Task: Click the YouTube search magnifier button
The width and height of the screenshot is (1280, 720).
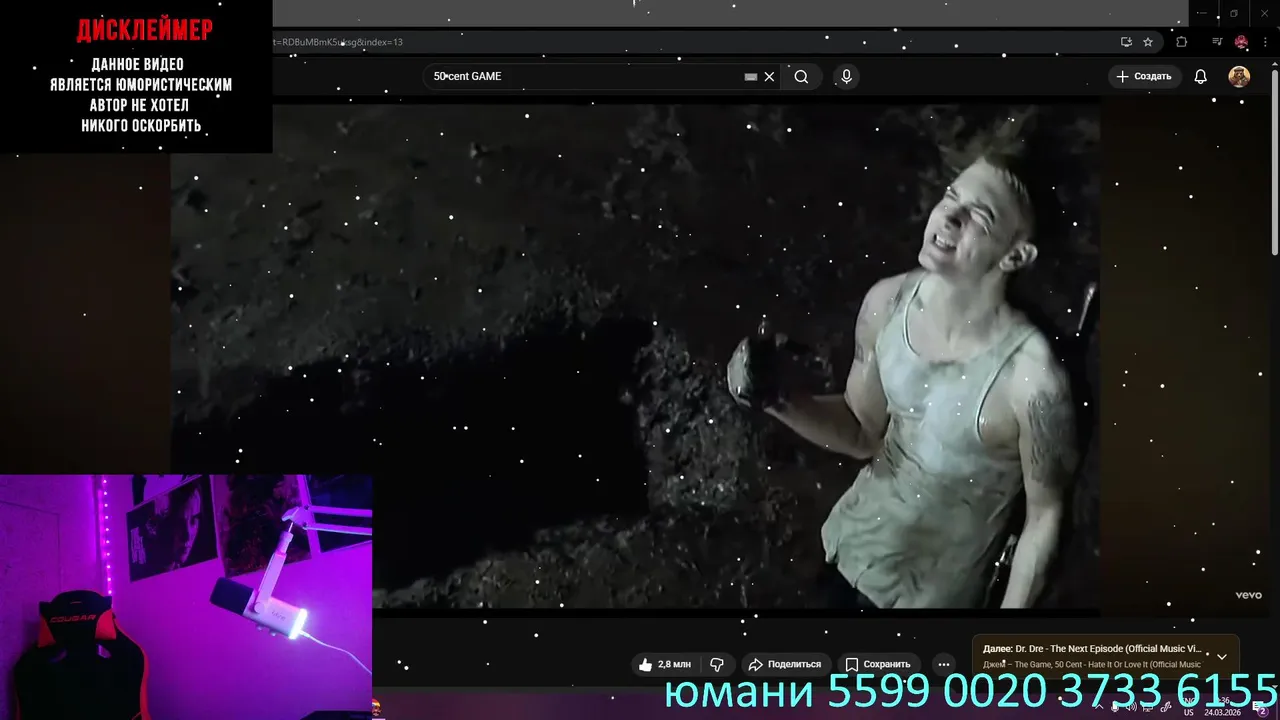Action: [801, 77]
